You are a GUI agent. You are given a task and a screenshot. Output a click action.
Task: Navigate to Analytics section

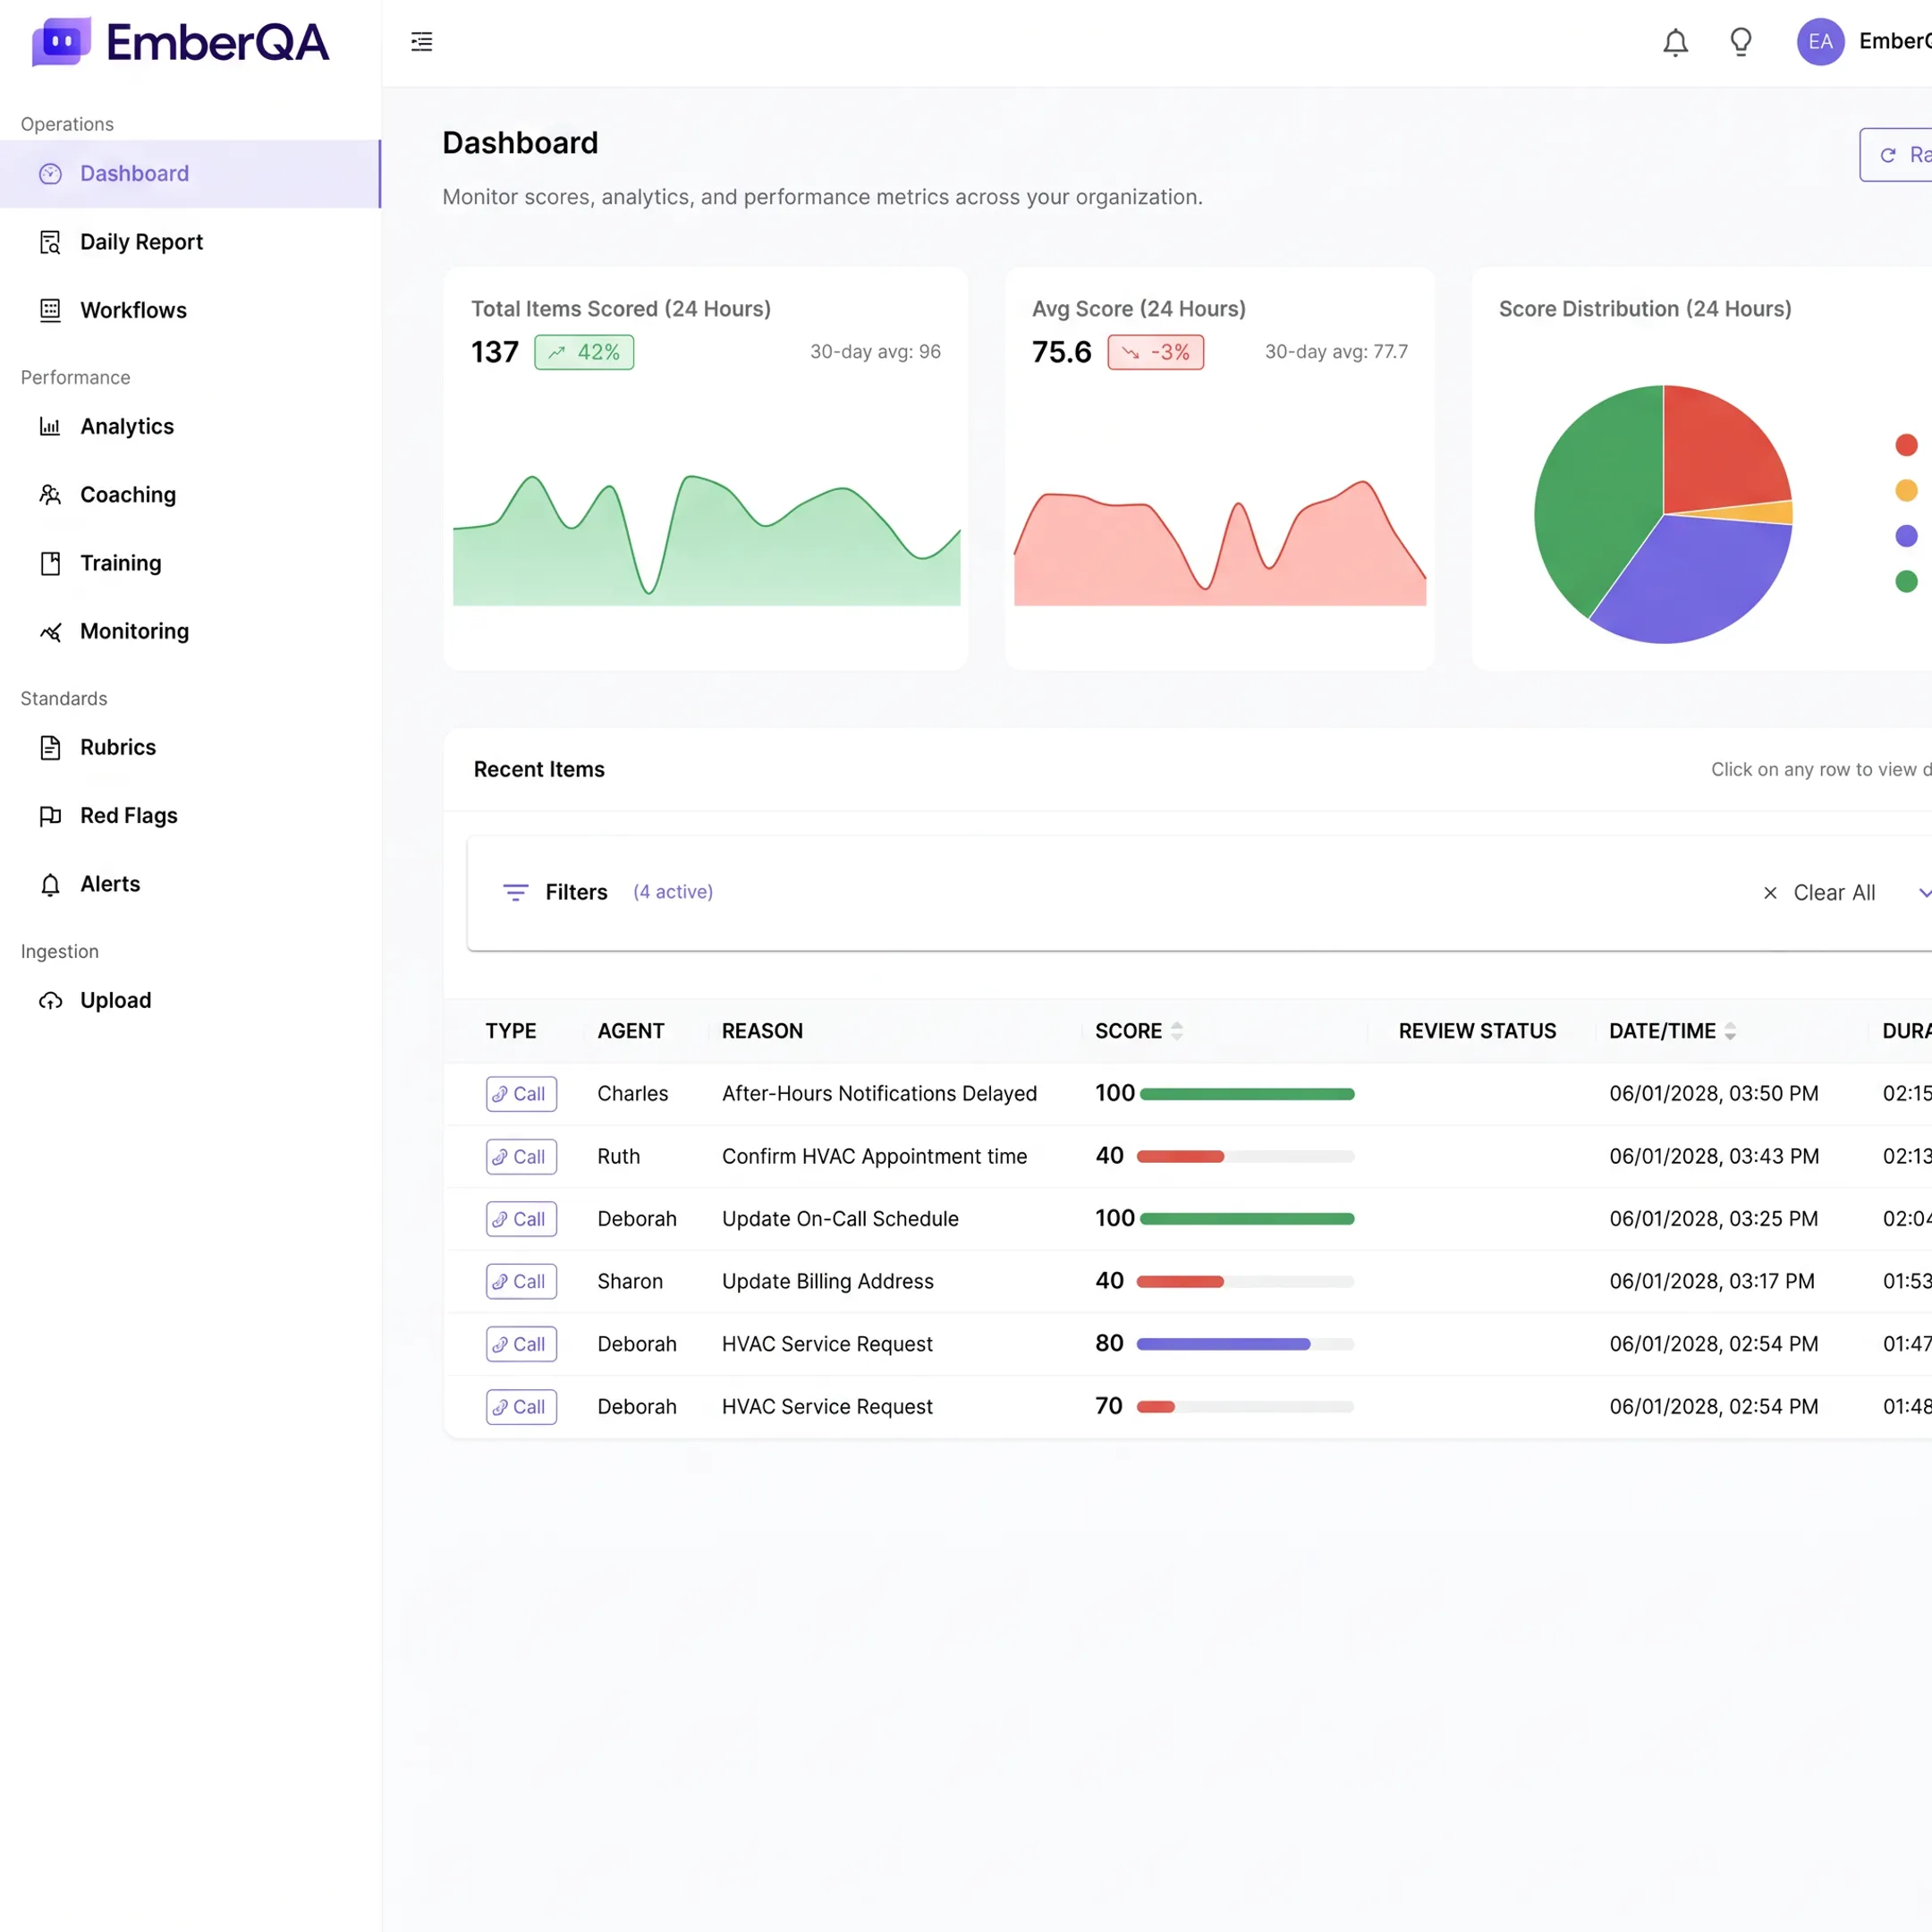pos(190,427)
